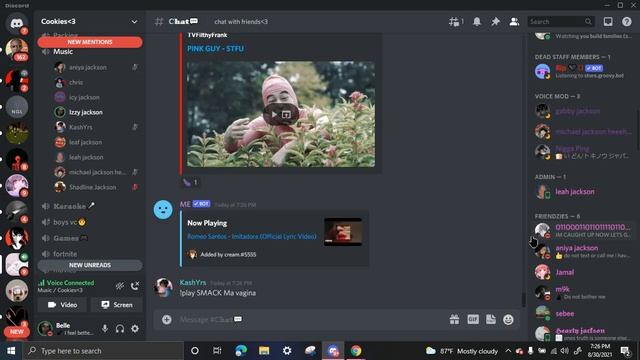
Task: Open sticker picker icon
Action: [491, 320]
